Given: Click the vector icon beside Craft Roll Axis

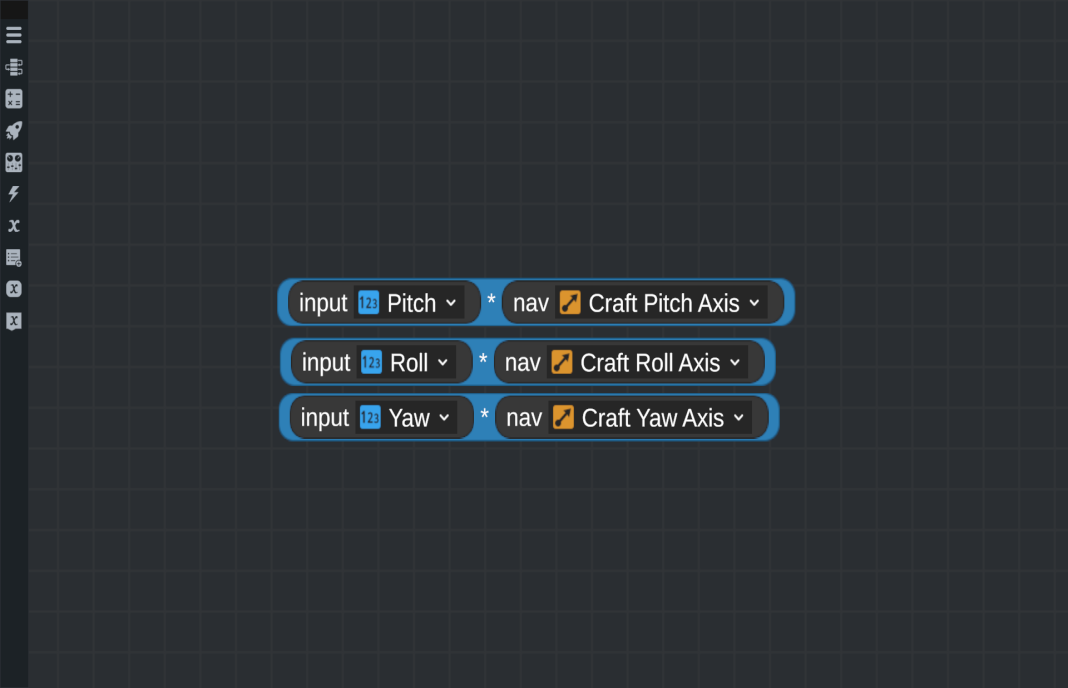Looking at the screenshot, I should (562, 362).
